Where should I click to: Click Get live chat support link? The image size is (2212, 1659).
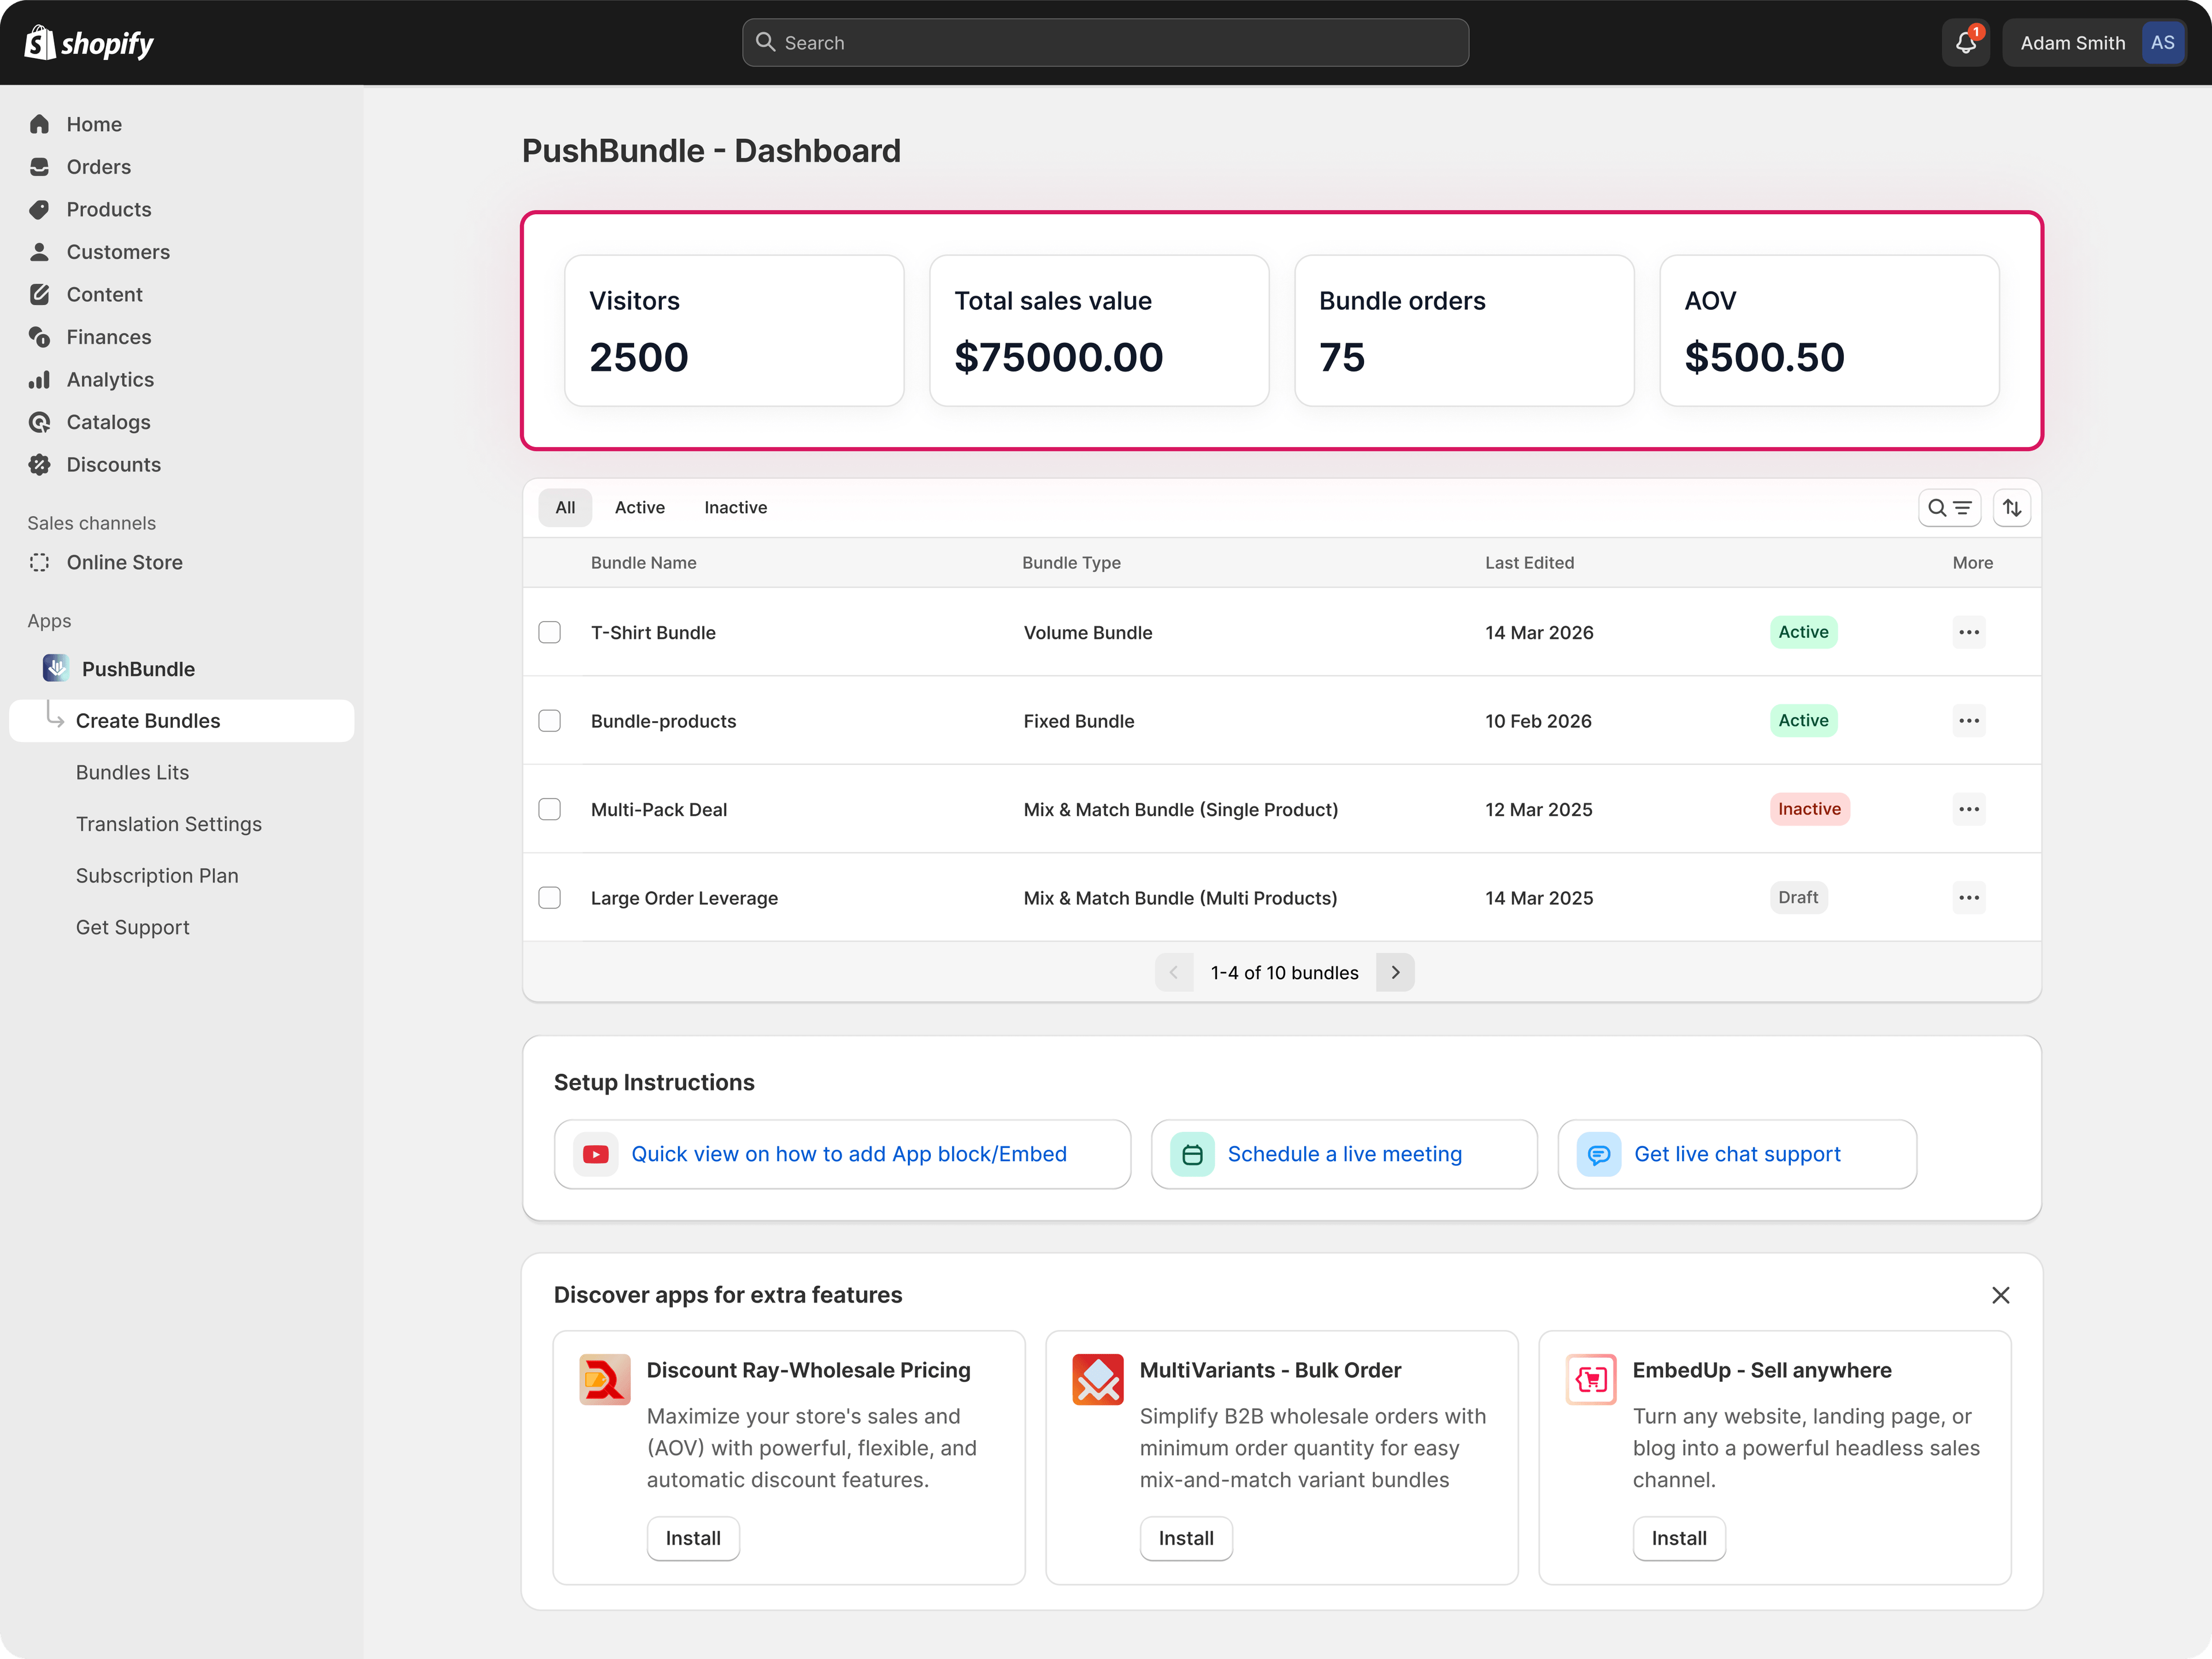1737,1154
